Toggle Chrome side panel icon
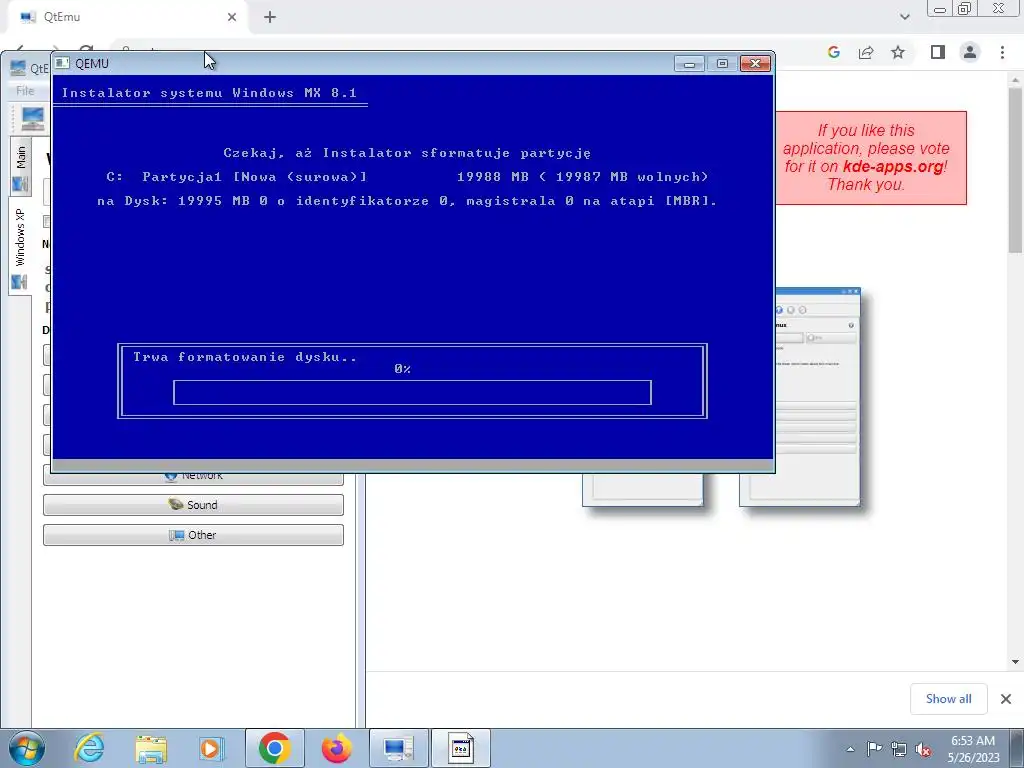1024x768 pixels. click(938, 52)
